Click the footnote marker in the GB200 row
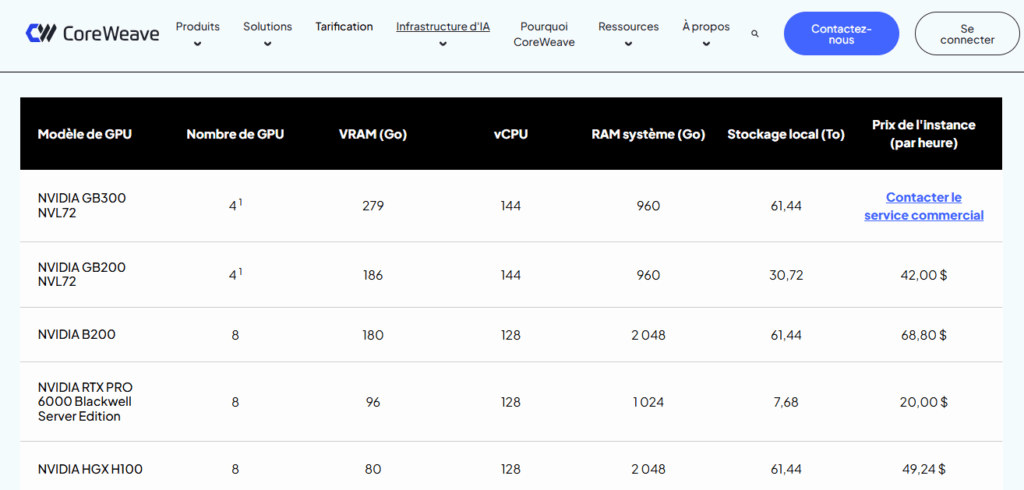 click(x=240, y=271)
